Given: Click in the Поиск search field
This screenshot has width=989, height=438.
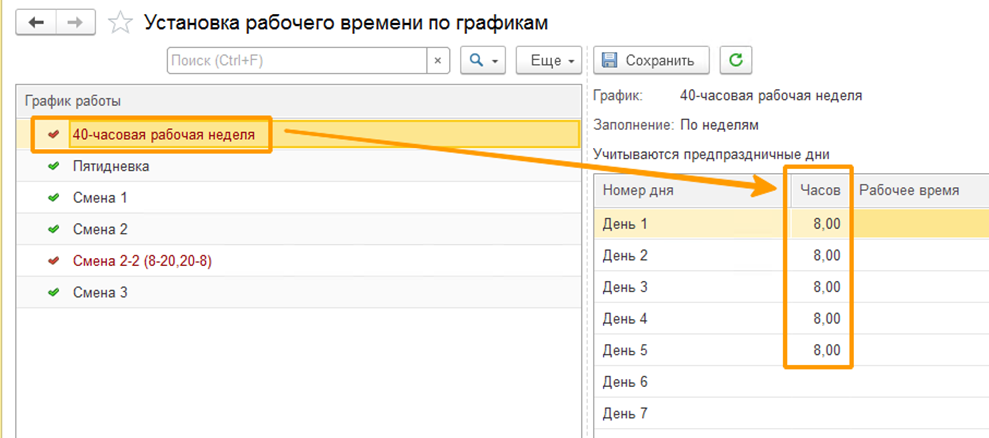Looking at the screenshot, I should click(297, 60).
